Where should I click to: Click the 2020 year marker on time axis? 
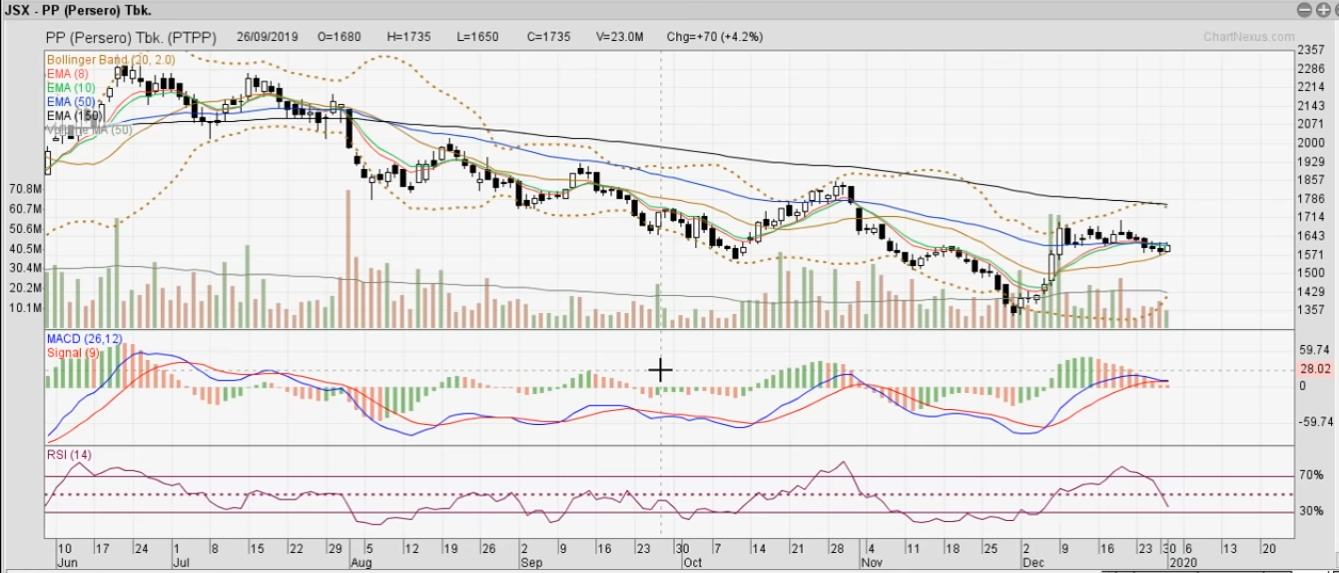pyautogui.click(x=1177, y=563)
